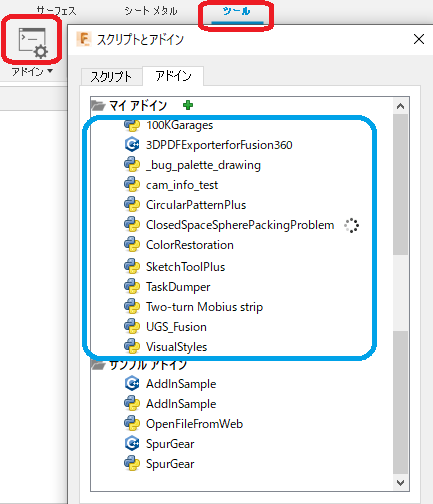
Task: Switch to the サーフェス ribbon tab
Action: coord(56,11)
